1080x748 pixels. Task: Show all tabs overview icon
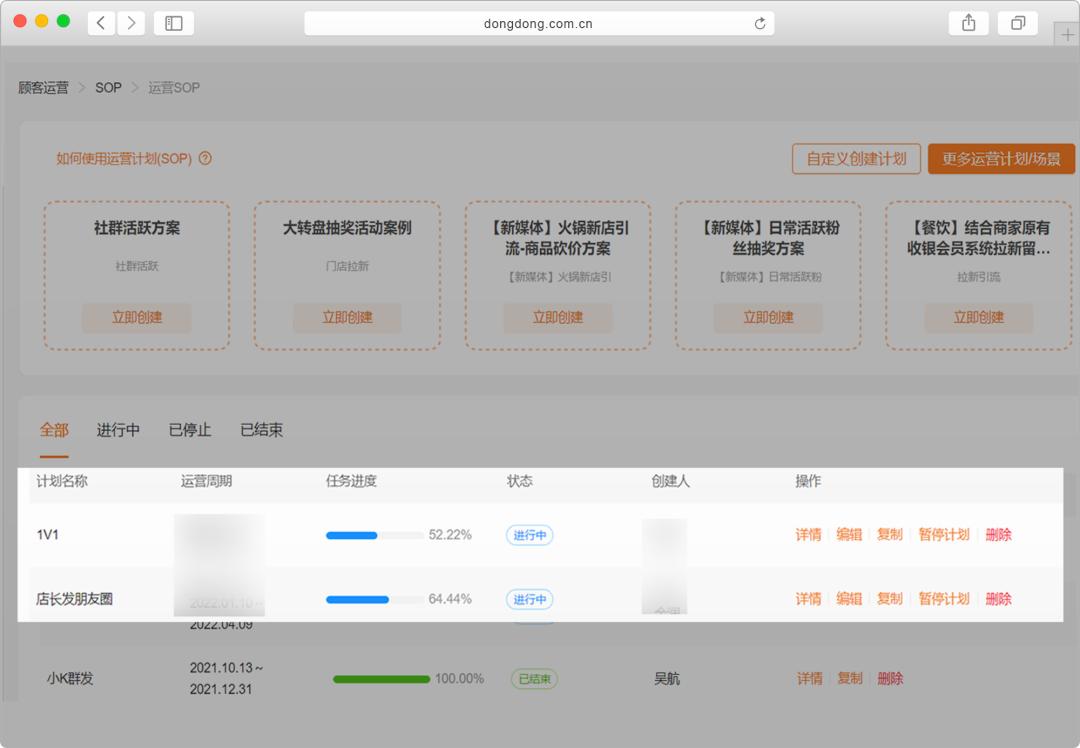[1017, 23]
